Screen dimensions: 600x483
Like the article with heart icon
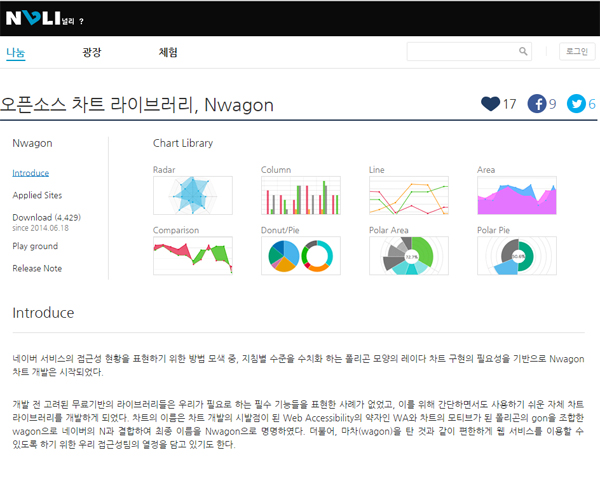[490, 104]
